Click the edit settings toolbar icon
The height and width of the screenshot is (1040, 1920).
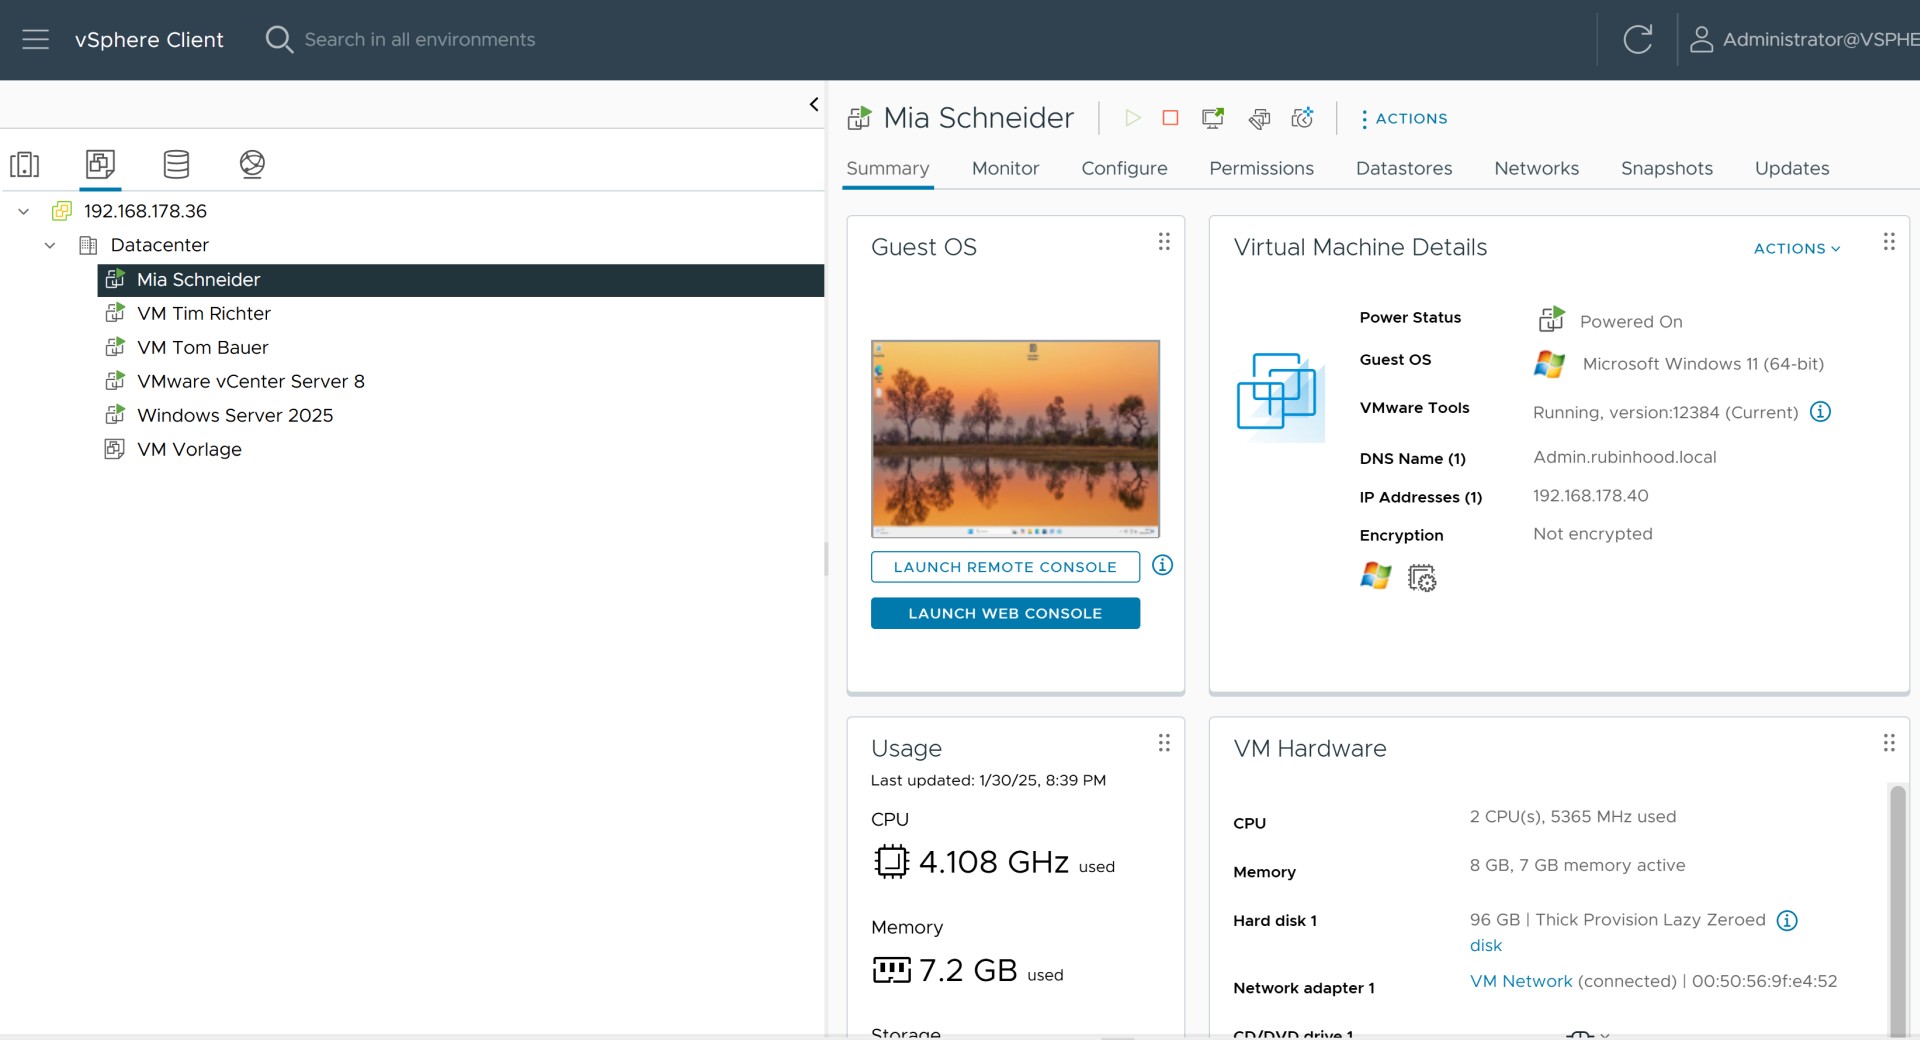1259,119
